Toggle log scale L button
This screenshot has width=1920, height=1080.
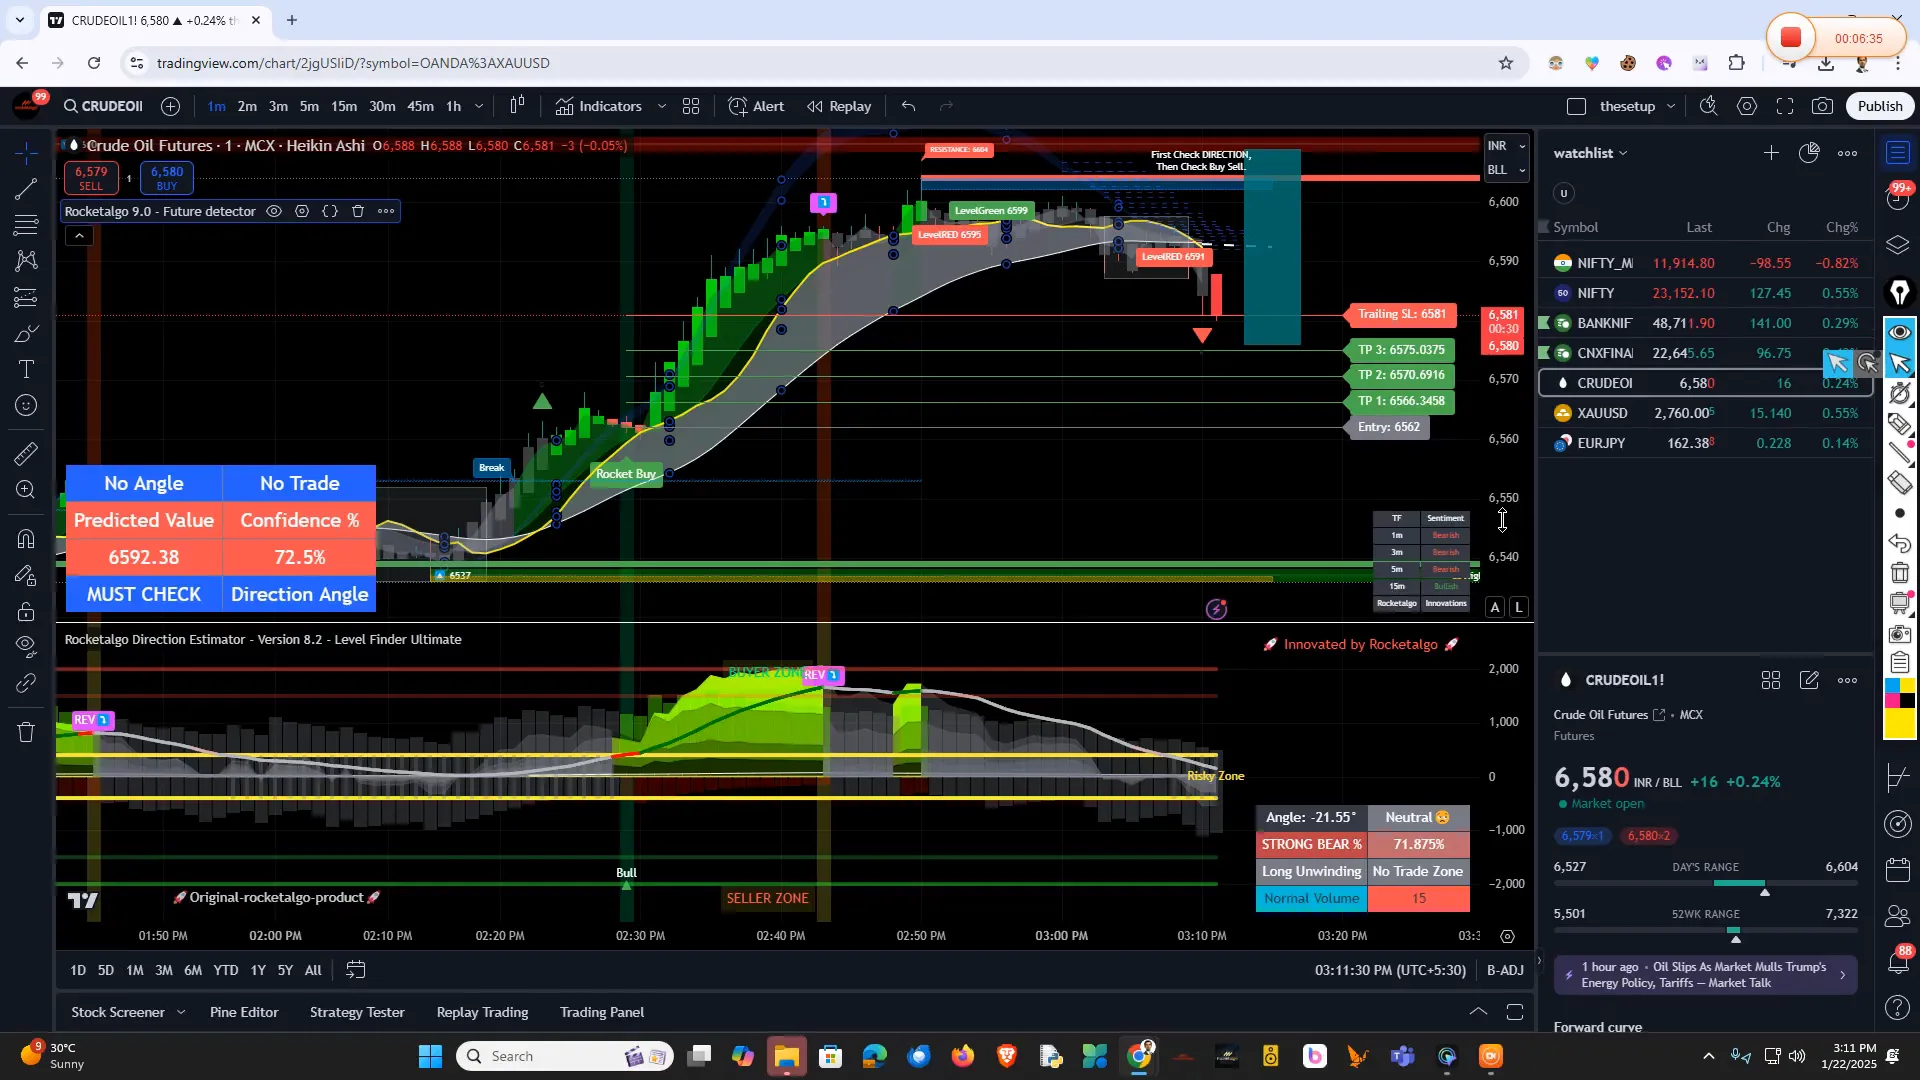1519,607
